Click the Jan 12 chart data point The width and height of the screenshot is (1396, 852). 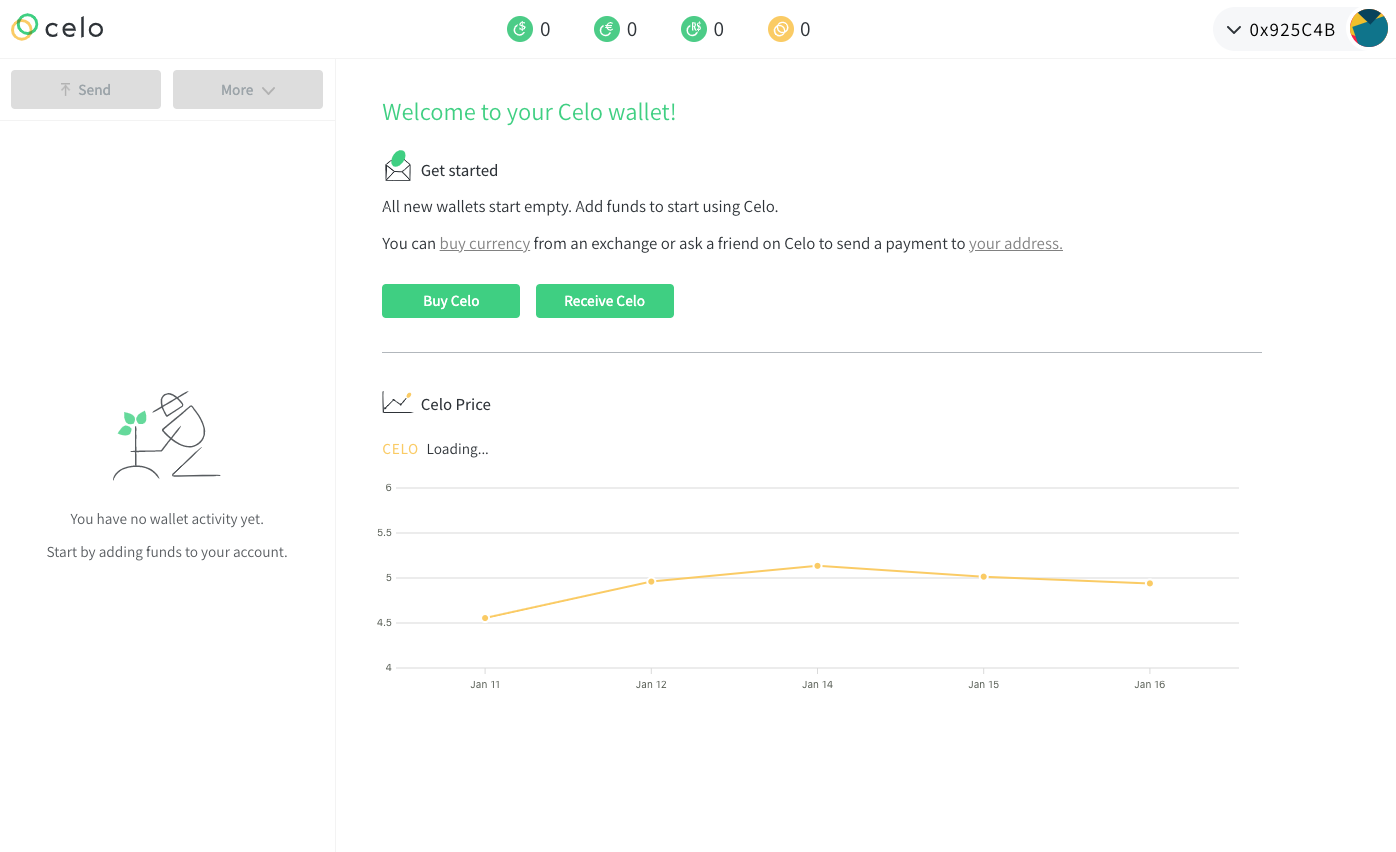(651, 581)
